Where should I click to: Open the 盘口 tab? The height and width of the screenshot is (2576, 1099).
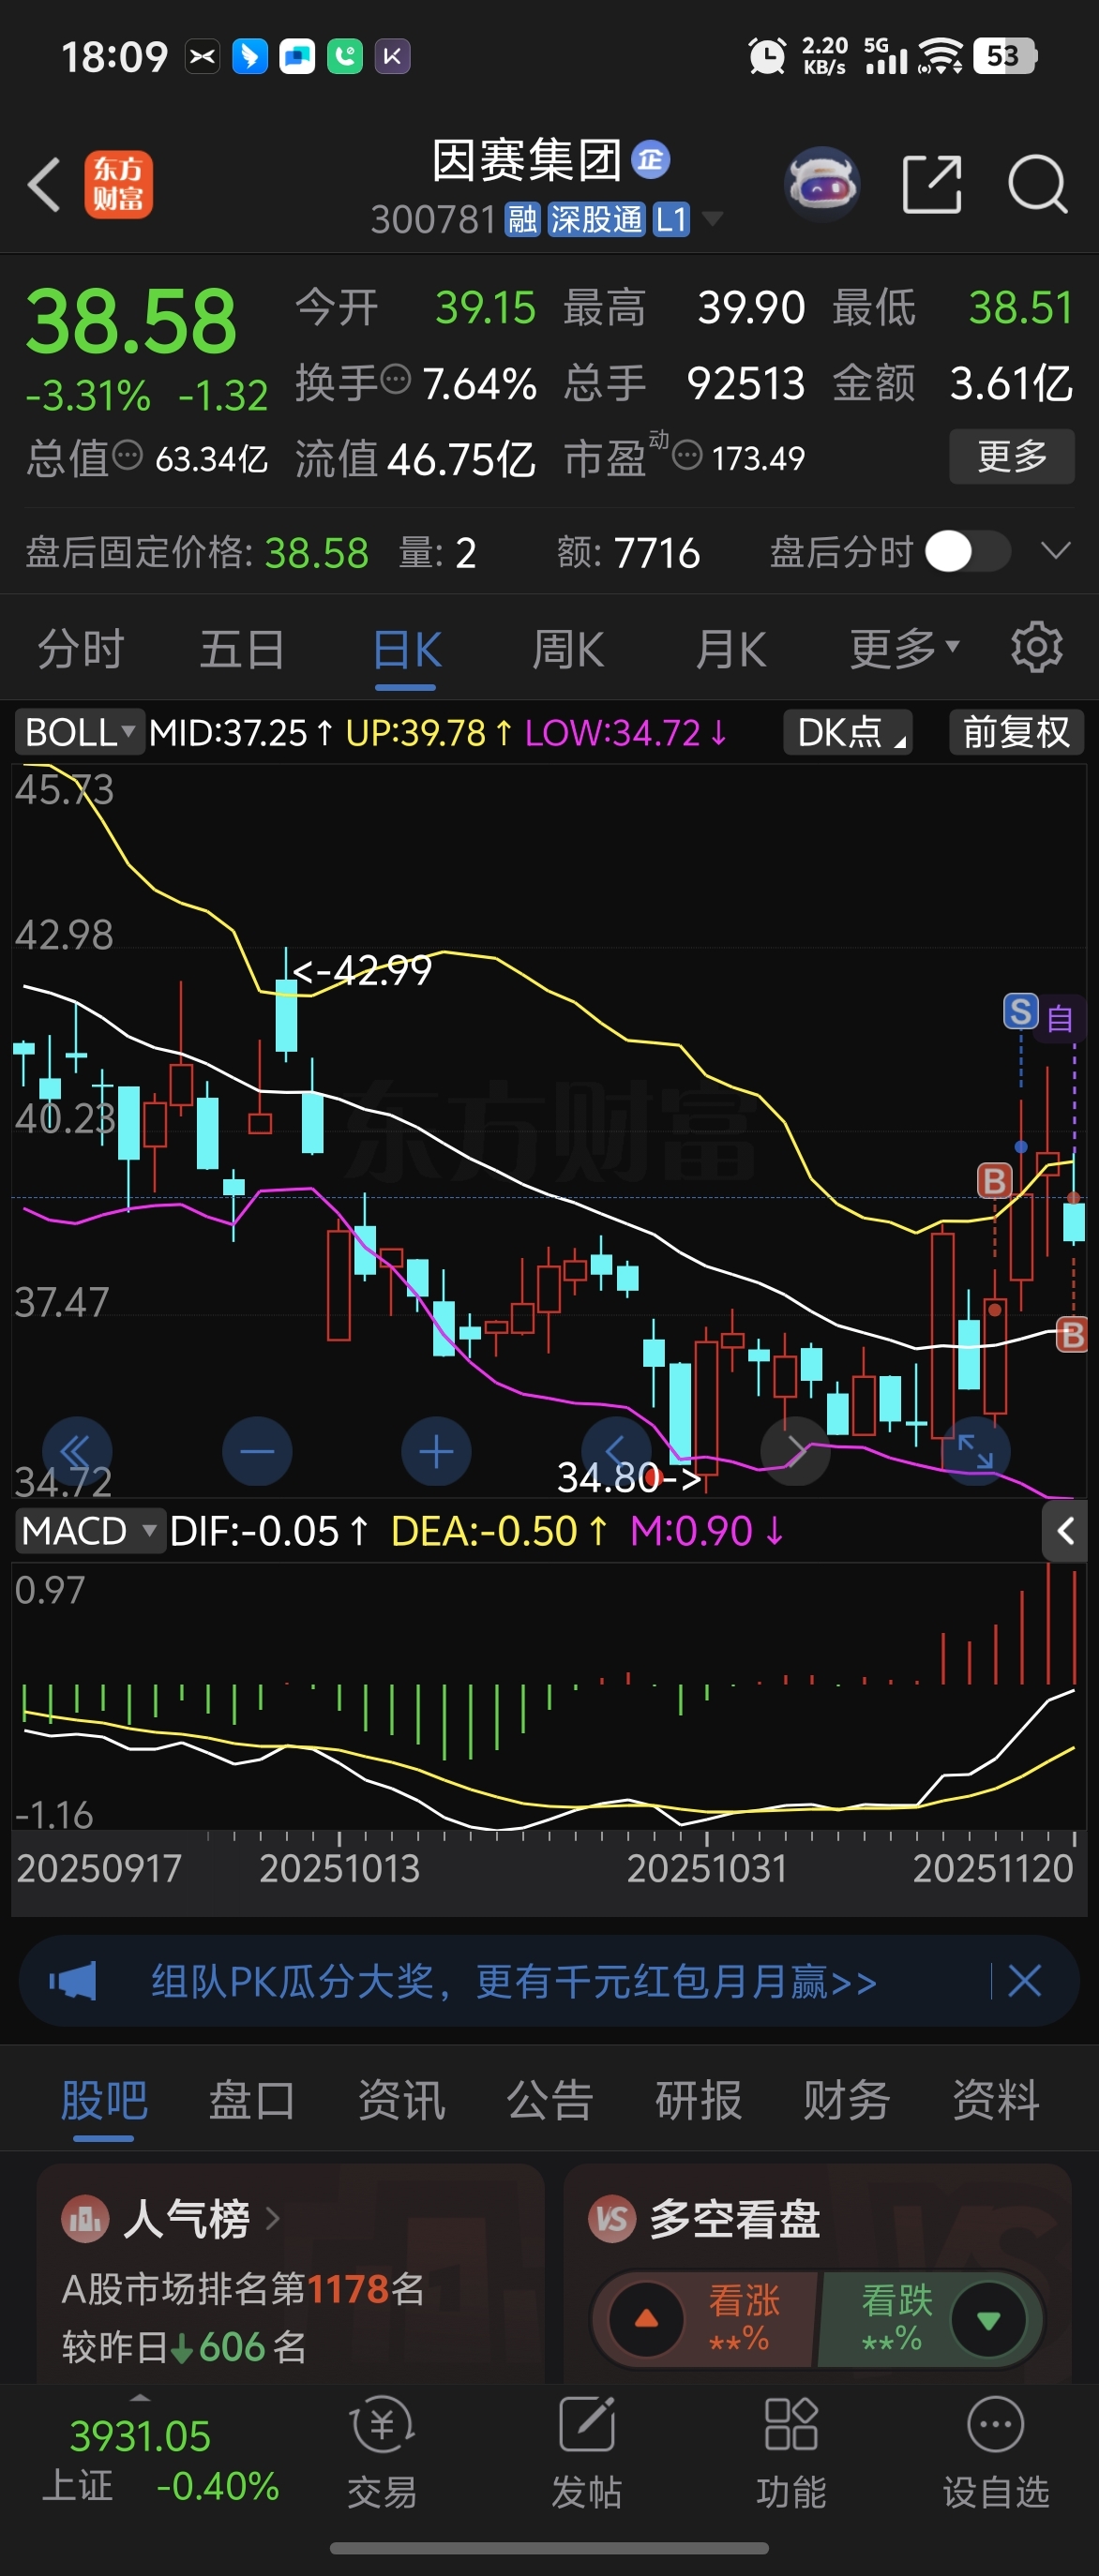pyautogui.click(x=252, y=2100)
